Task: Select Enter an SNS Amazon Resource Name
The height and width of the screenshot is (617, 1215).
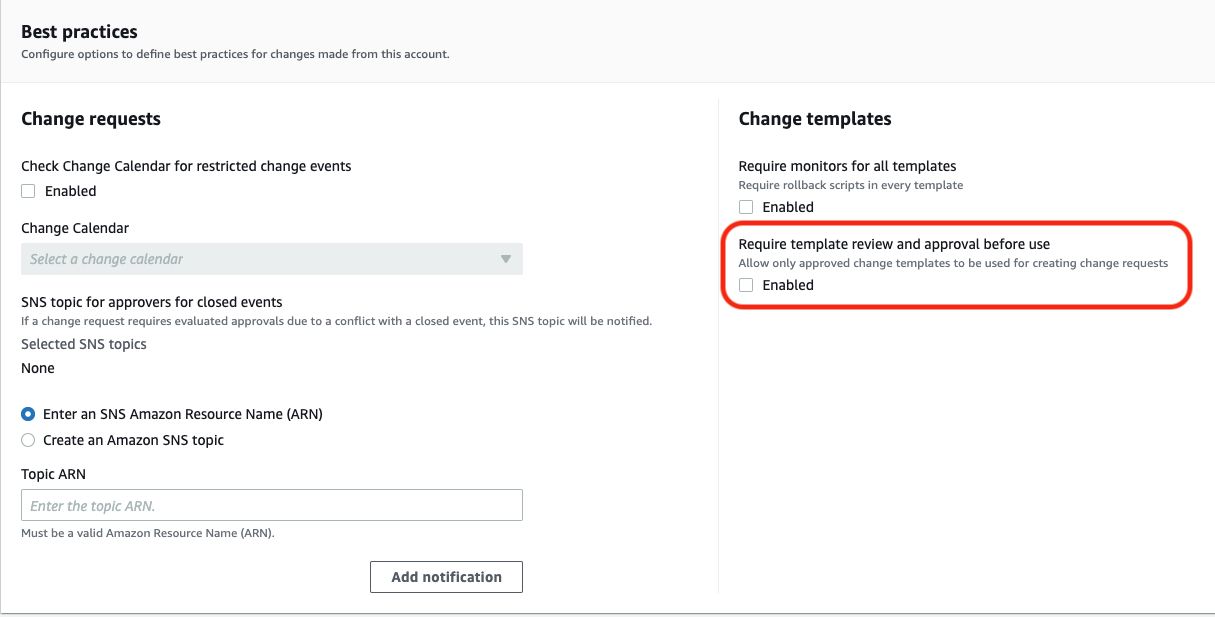Action: pyautogui.click(x=28, y=414)
